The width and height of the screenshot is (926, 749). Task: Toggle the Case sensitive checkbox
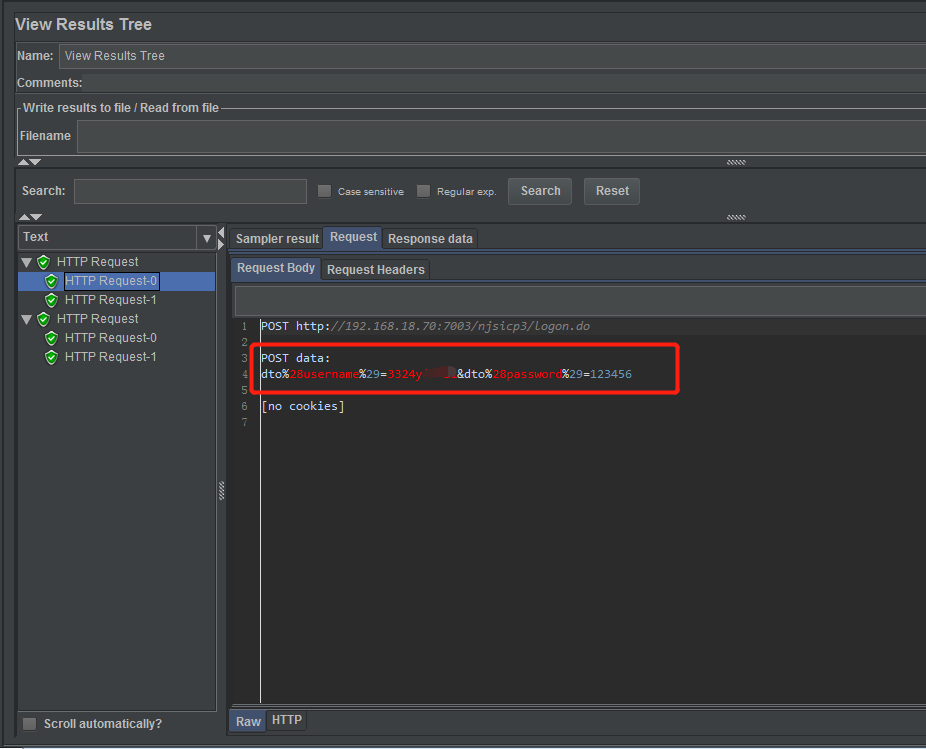click(324, 191)
